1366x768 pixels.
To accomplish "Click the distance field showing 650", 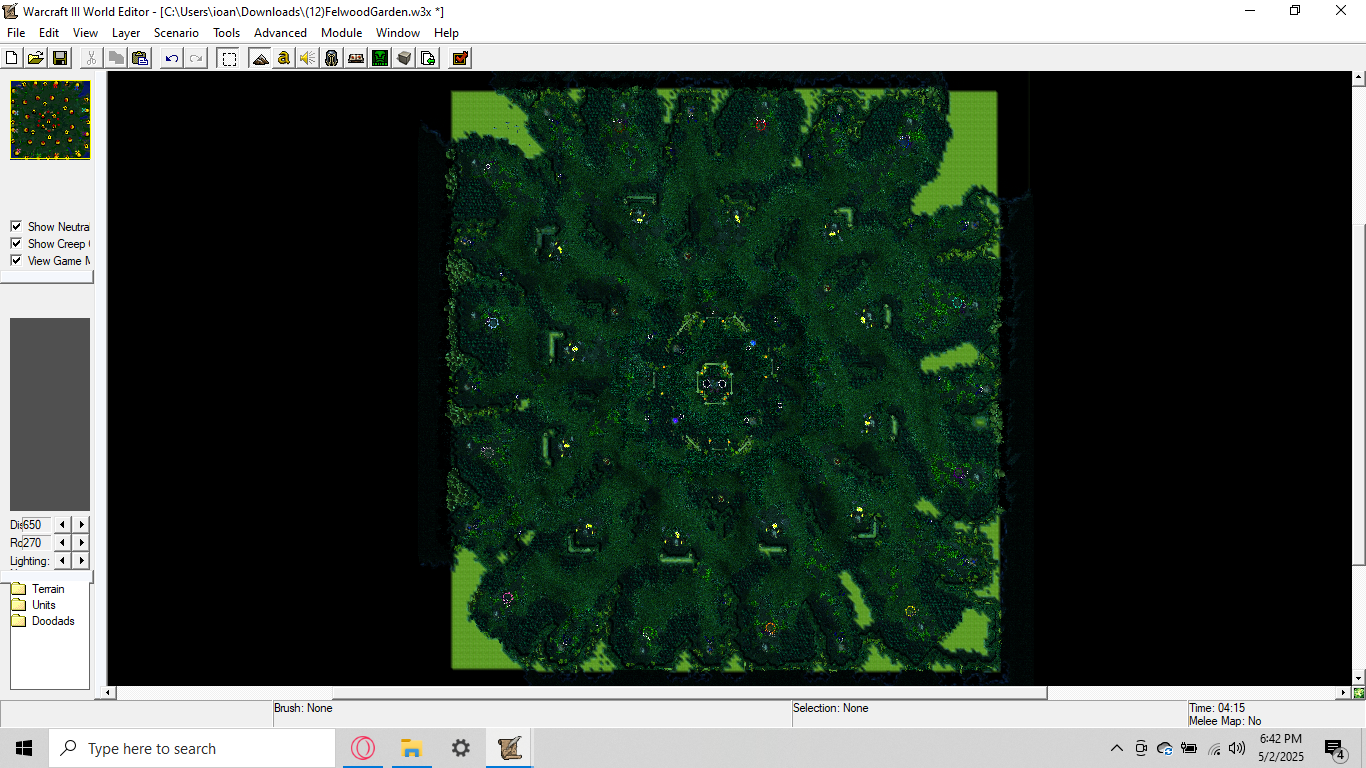I will 36,525.
